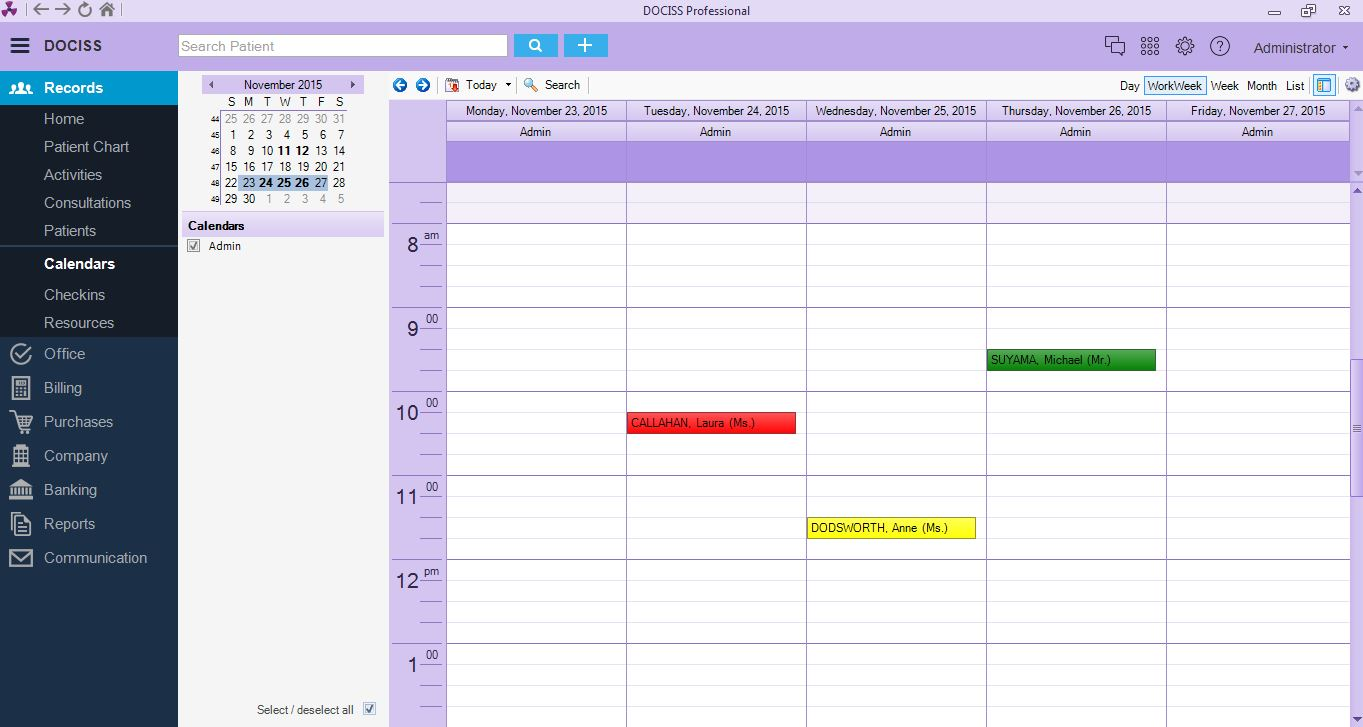
Task: Open Resources in the sidebar
Action: [79, 323]
